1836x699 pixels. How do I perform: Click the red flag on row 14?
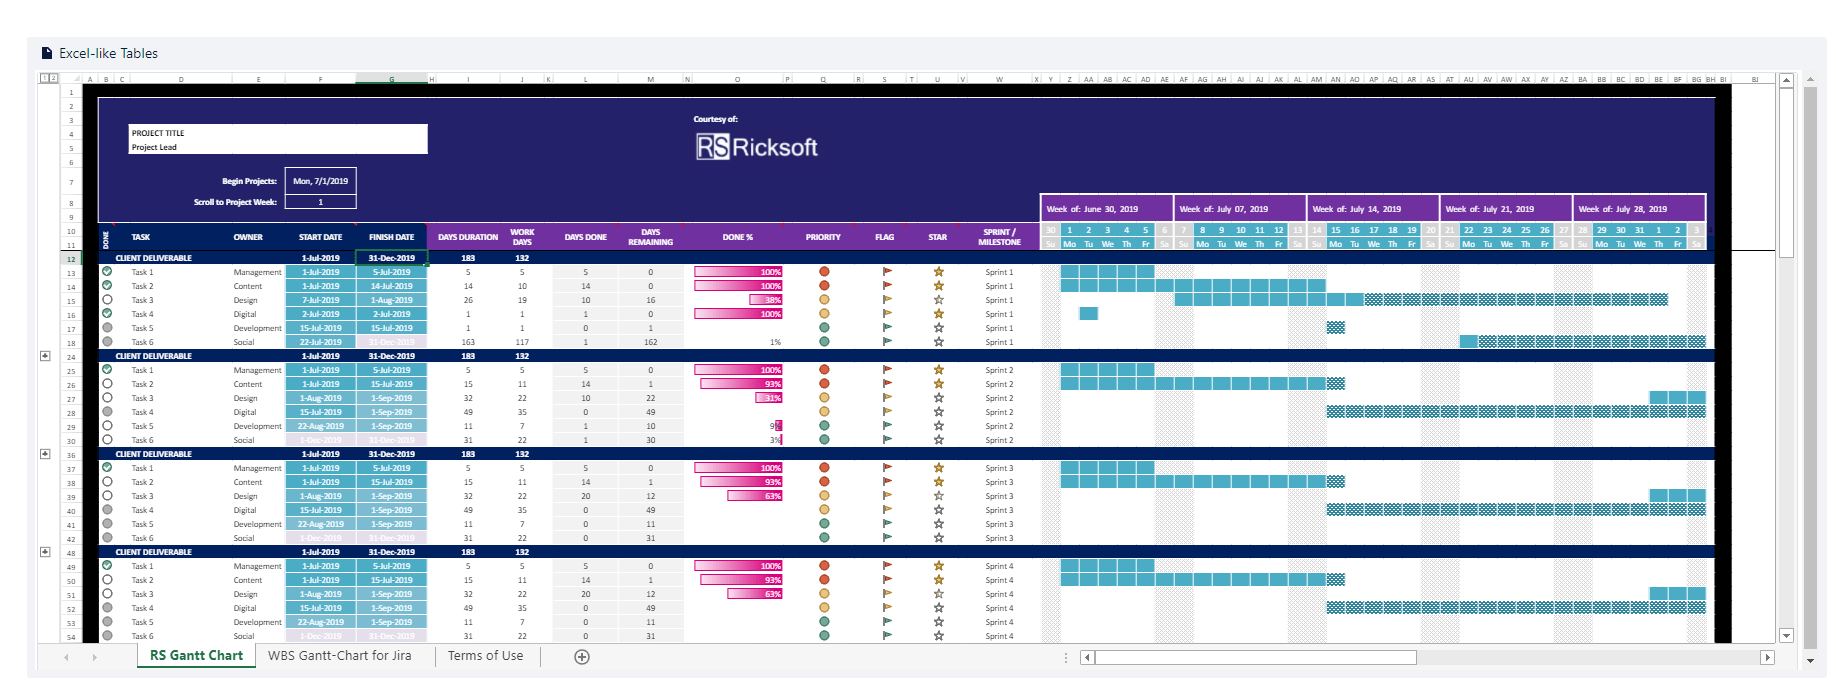[887, 286]
